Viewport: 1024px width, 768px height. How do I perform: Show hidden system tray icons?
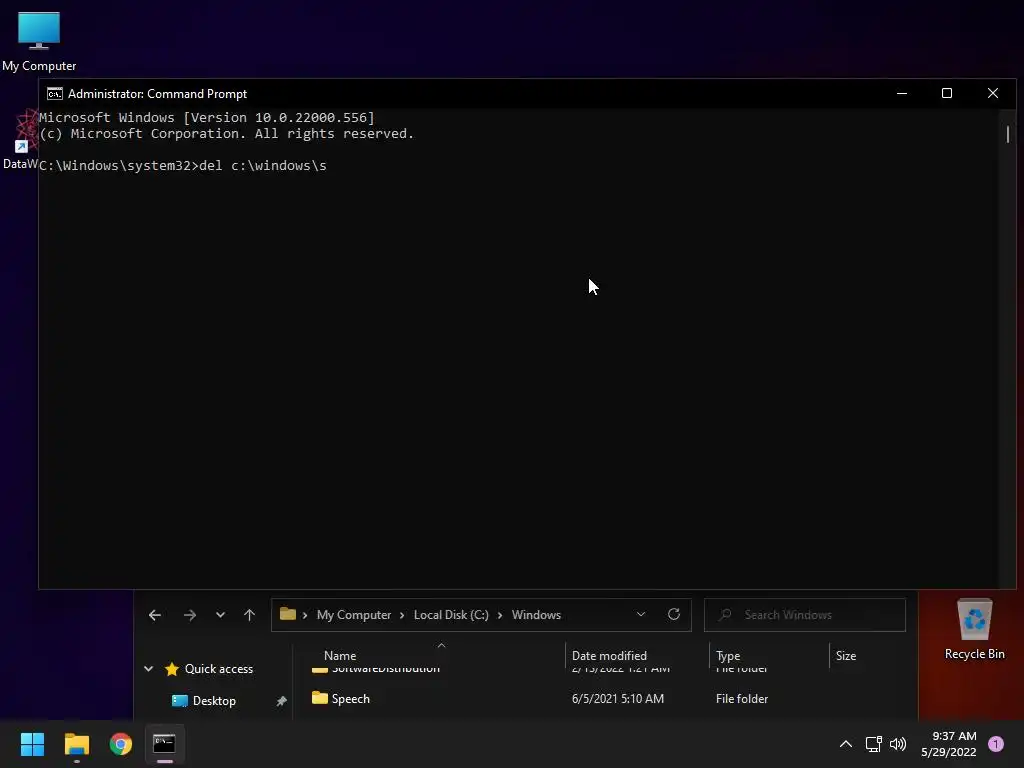point(846,744)
